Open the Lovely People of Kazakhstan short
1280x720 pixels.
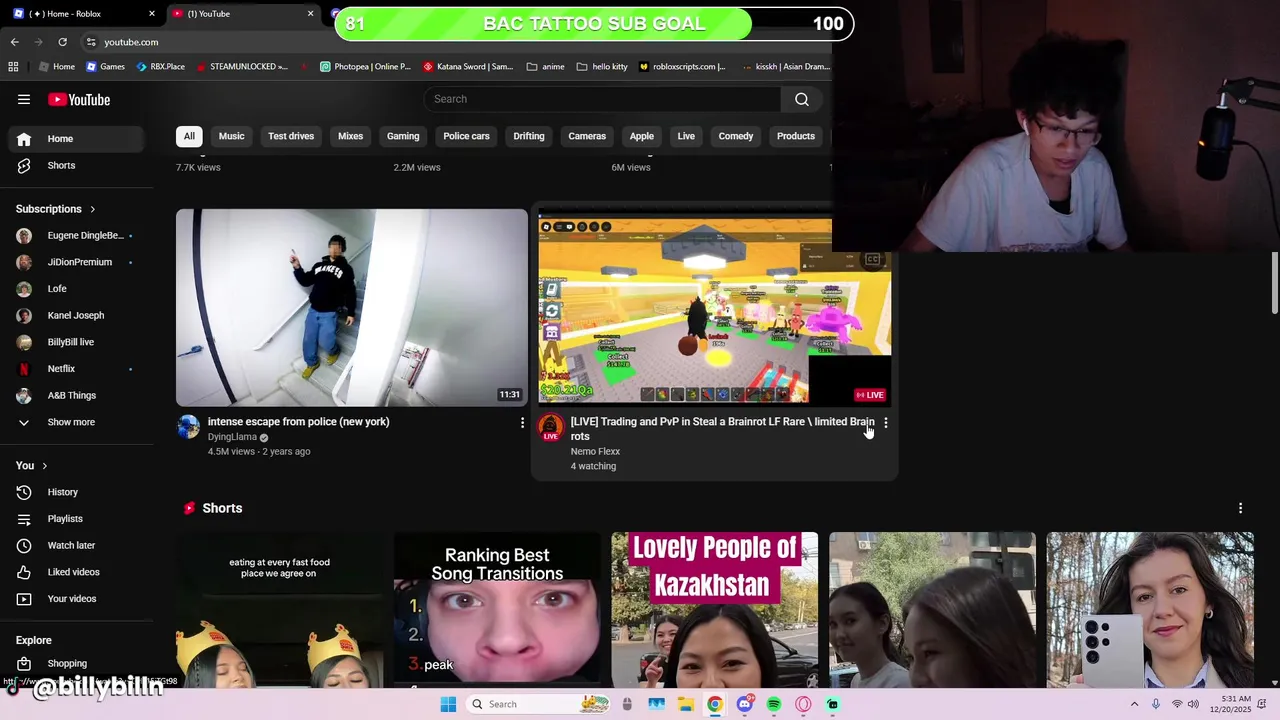click(714, 609)
